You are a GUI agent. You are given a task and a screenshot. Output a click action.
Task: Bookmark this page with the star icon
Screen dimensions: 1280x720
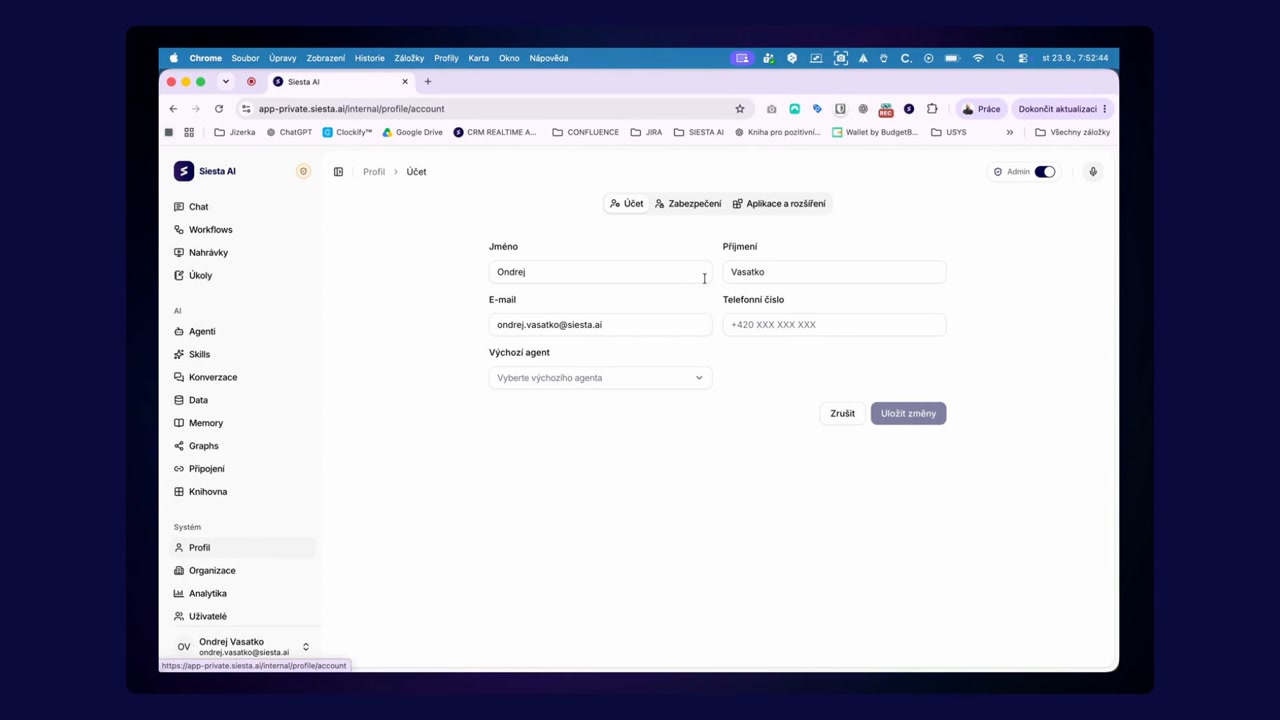click(740, 109)
